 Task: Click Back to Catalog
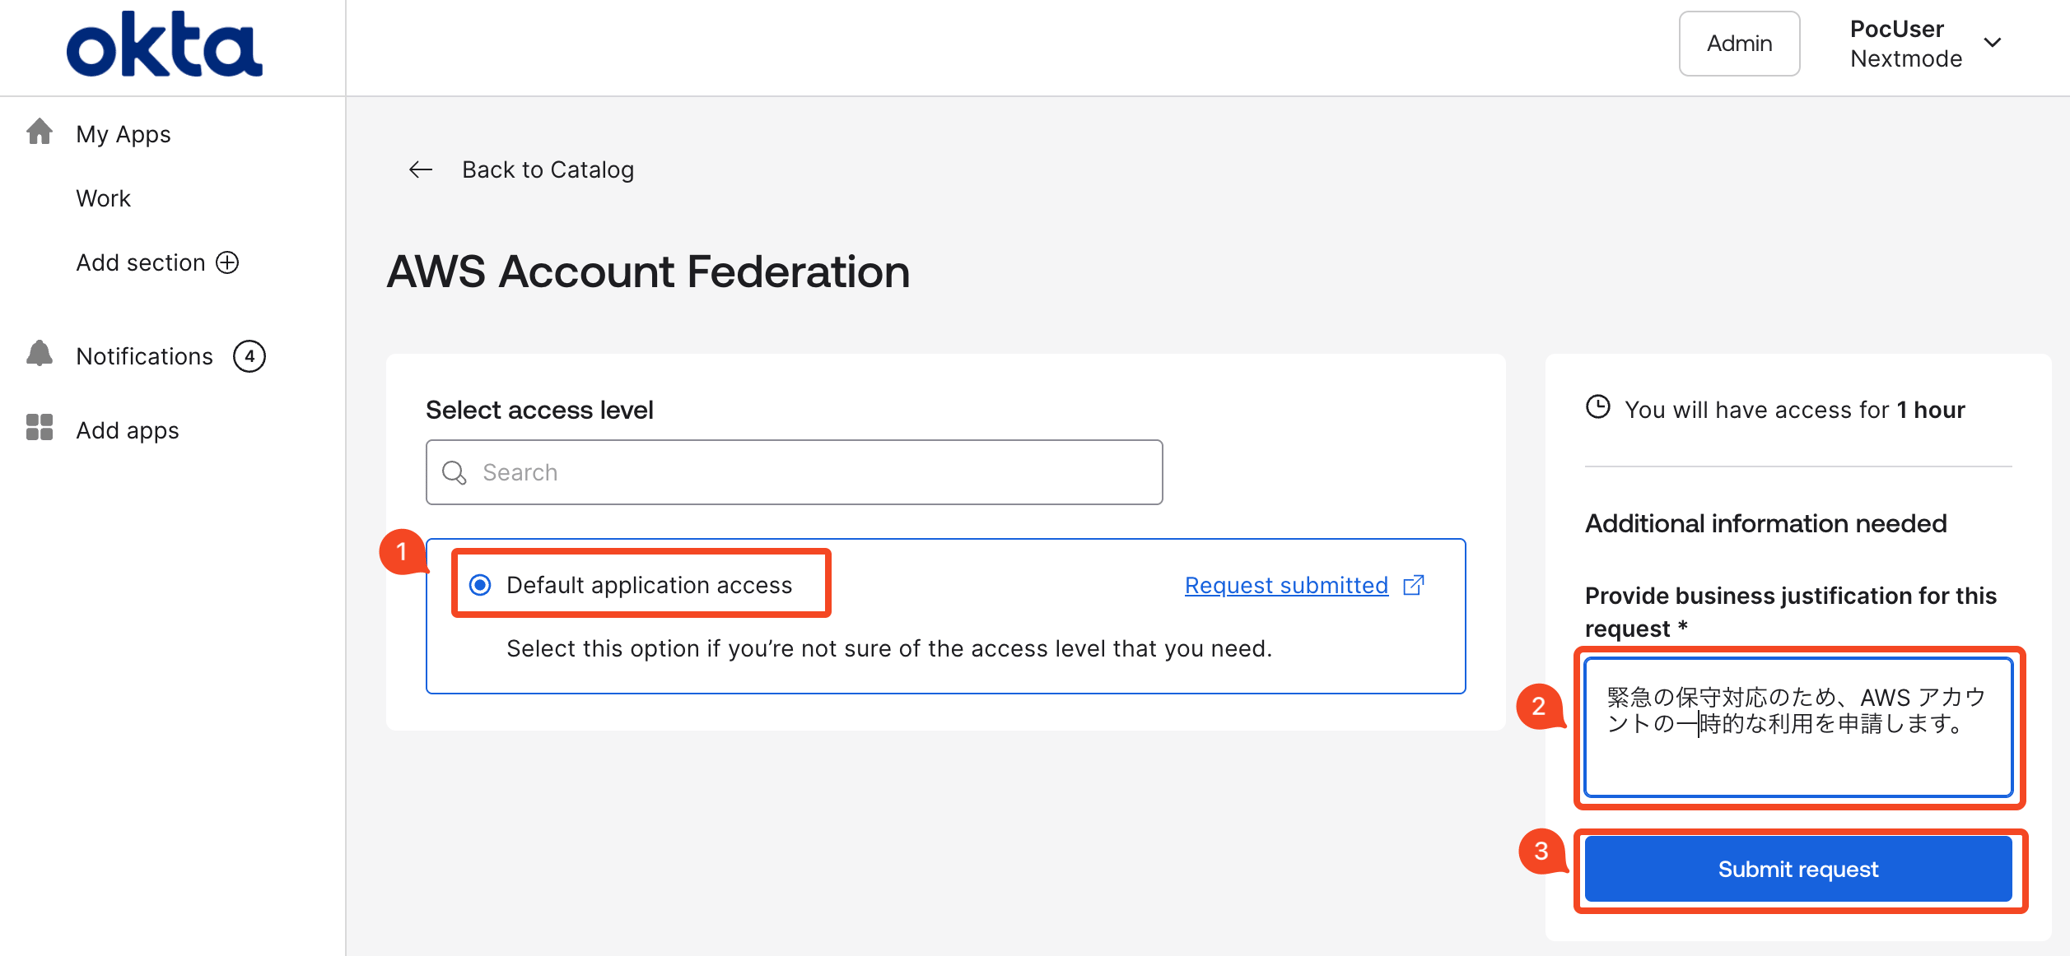tap(547, 169)
